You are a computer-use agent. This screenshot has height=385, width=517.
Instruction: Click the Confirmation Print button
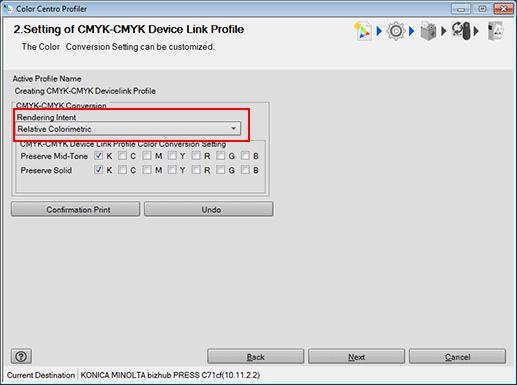pyautogui.click(x=76, y=209)
